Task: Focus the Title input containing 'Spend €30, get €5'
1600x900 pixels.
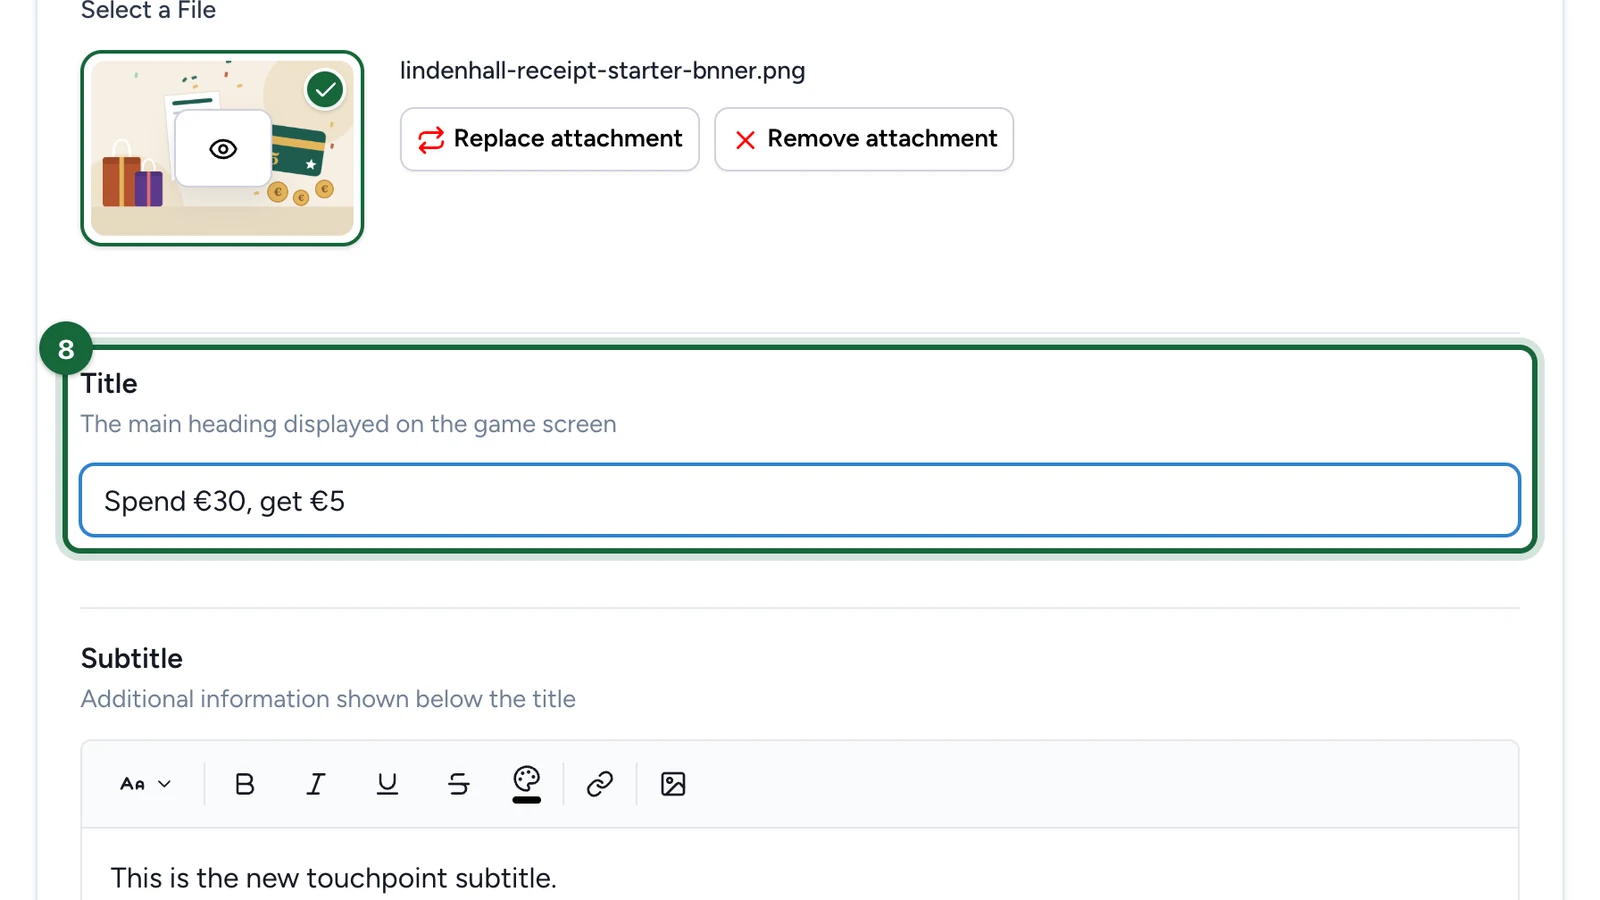Action: [800, 500]
